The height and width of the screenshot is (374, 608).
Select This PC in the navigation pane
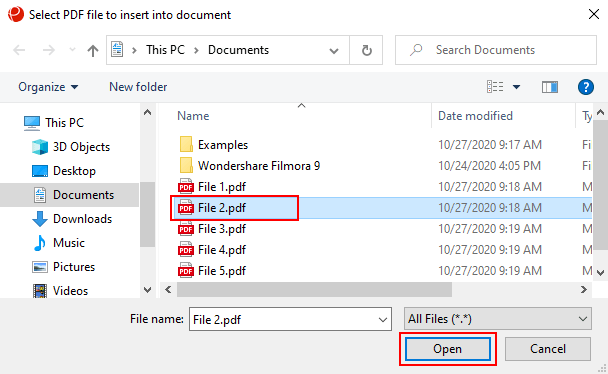pos(64,123)
